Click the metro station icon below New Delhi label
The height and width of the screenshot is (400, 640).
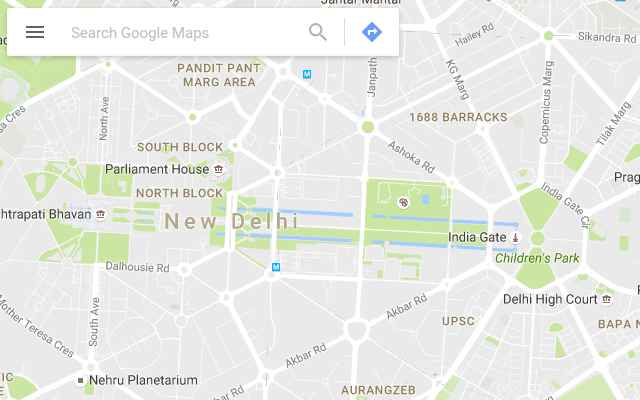[276, 267]
